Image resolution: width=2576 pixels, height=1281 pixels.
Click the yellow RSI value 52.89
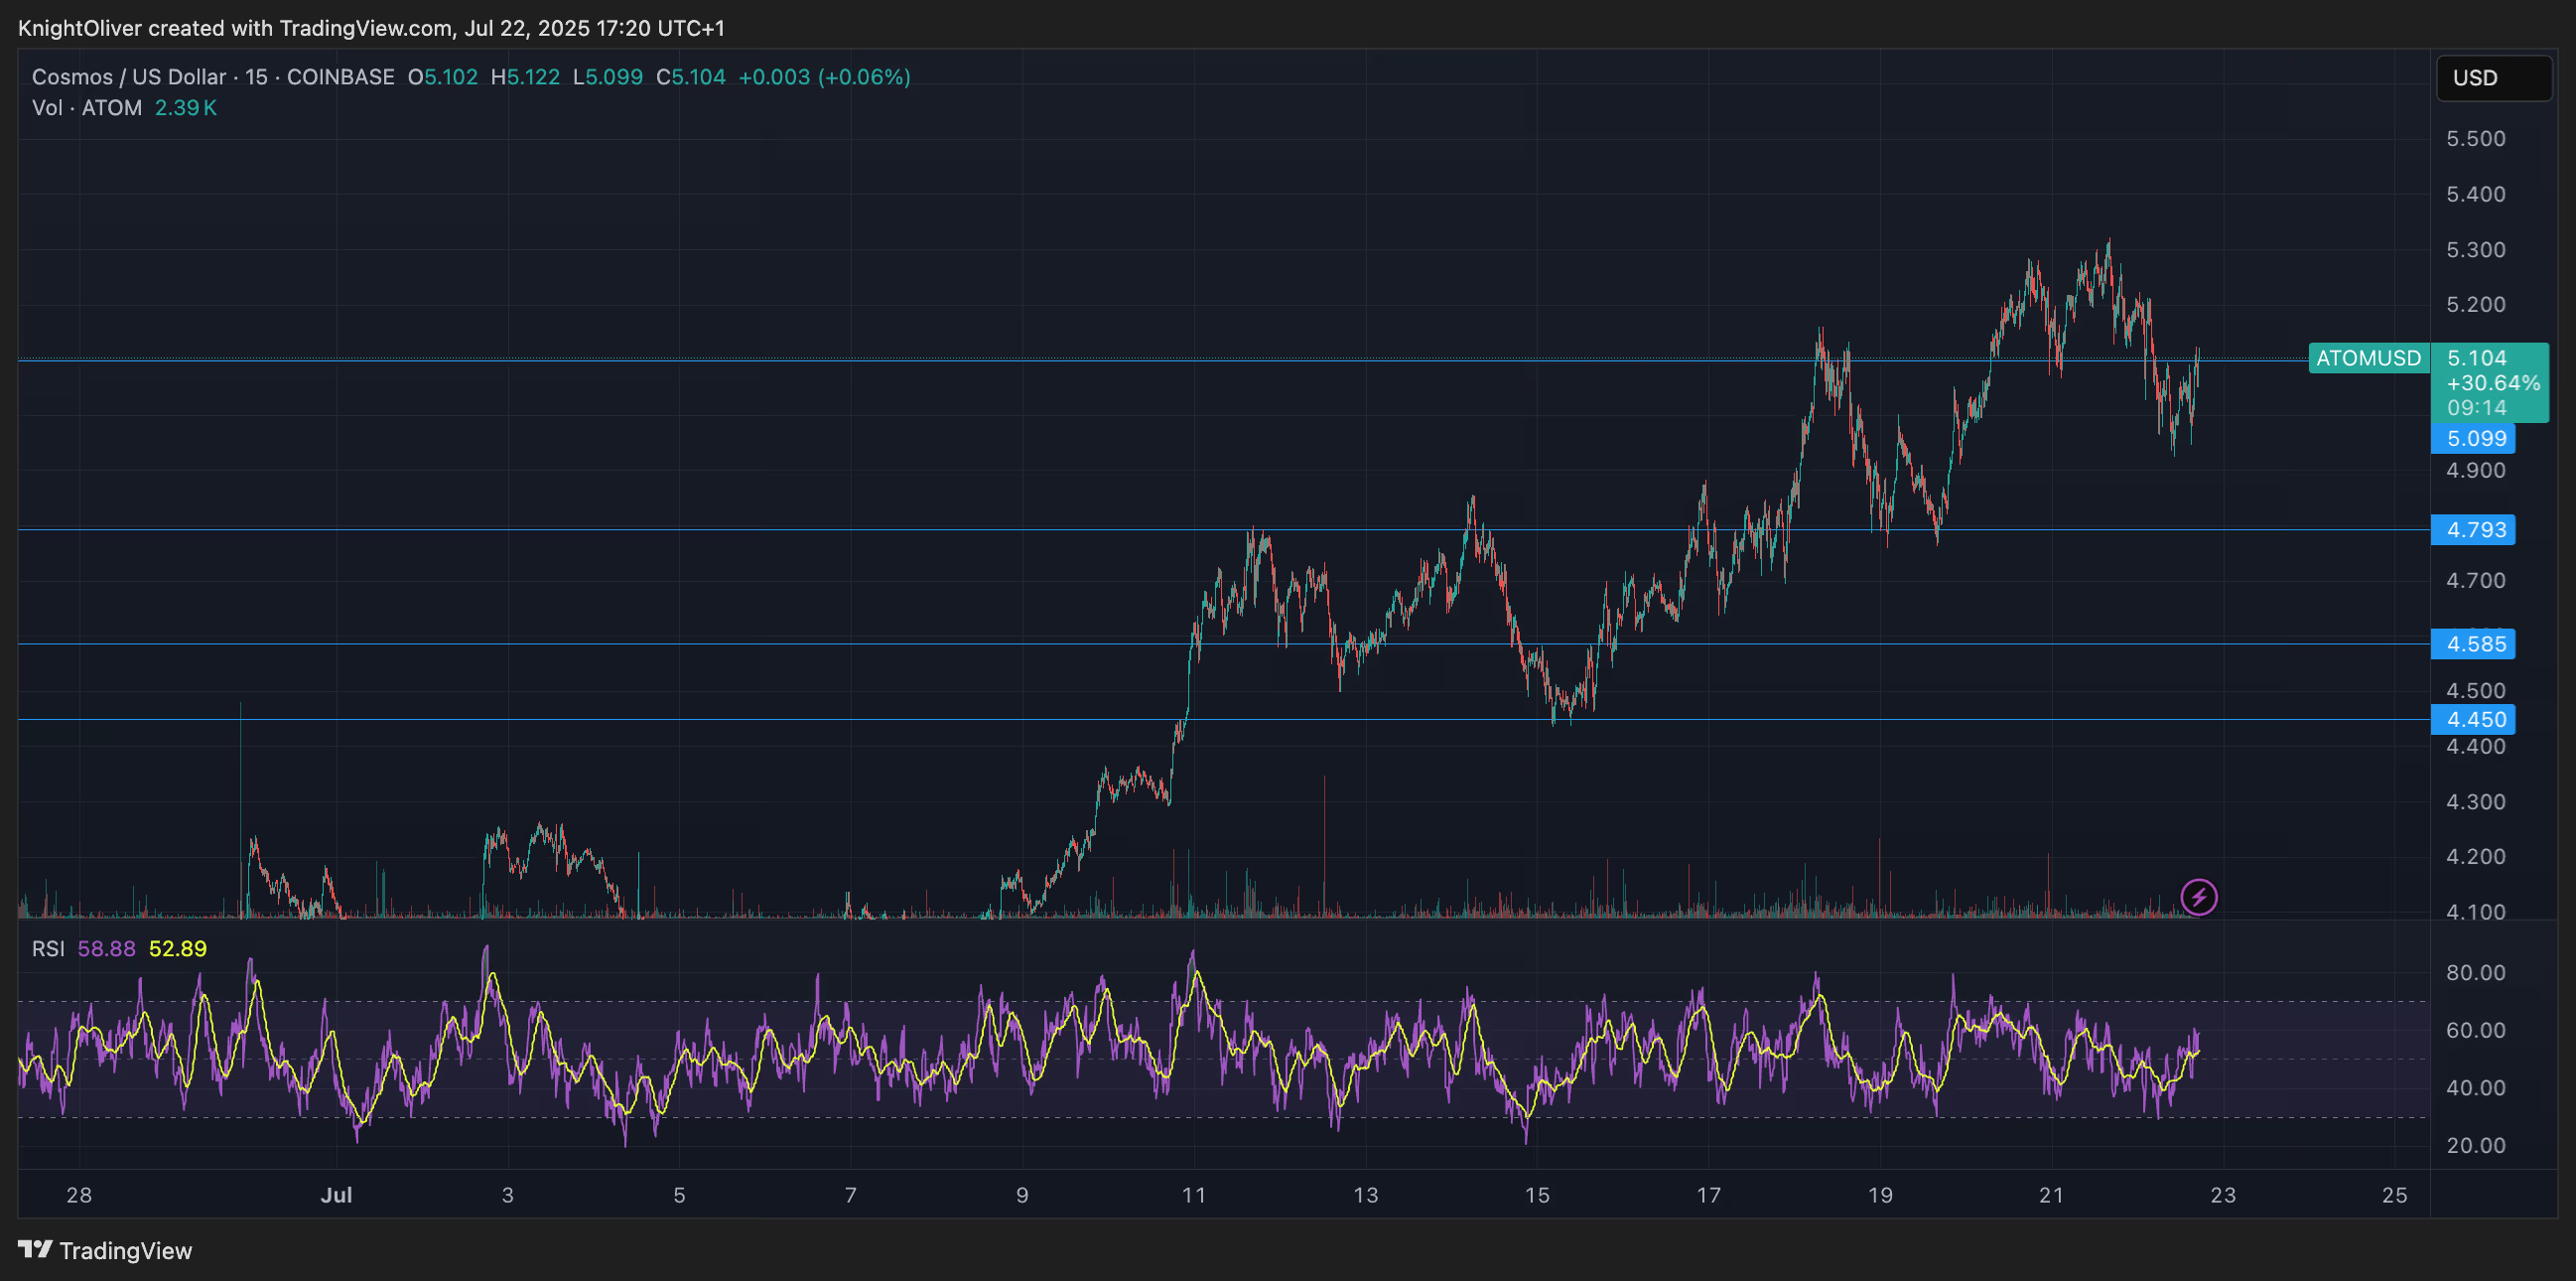tap(178, 949)
